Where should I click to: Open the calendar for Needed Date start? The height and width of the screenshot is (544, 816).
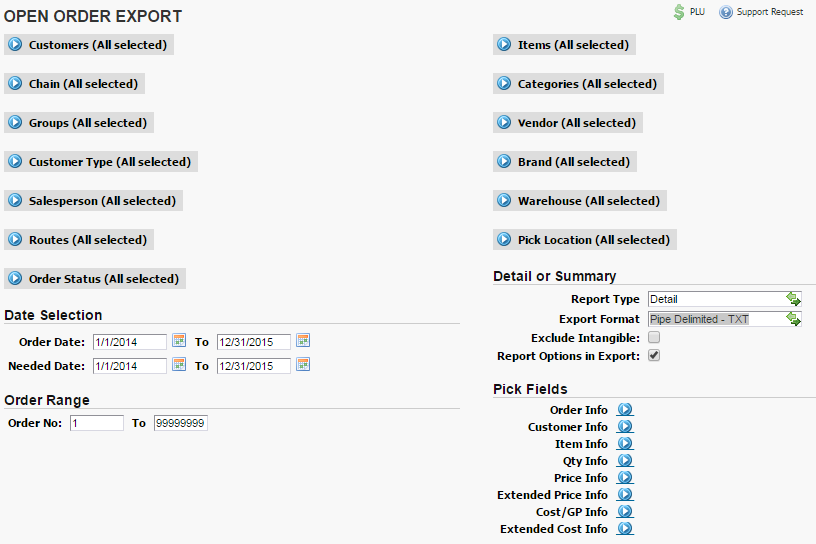[178, 364]
